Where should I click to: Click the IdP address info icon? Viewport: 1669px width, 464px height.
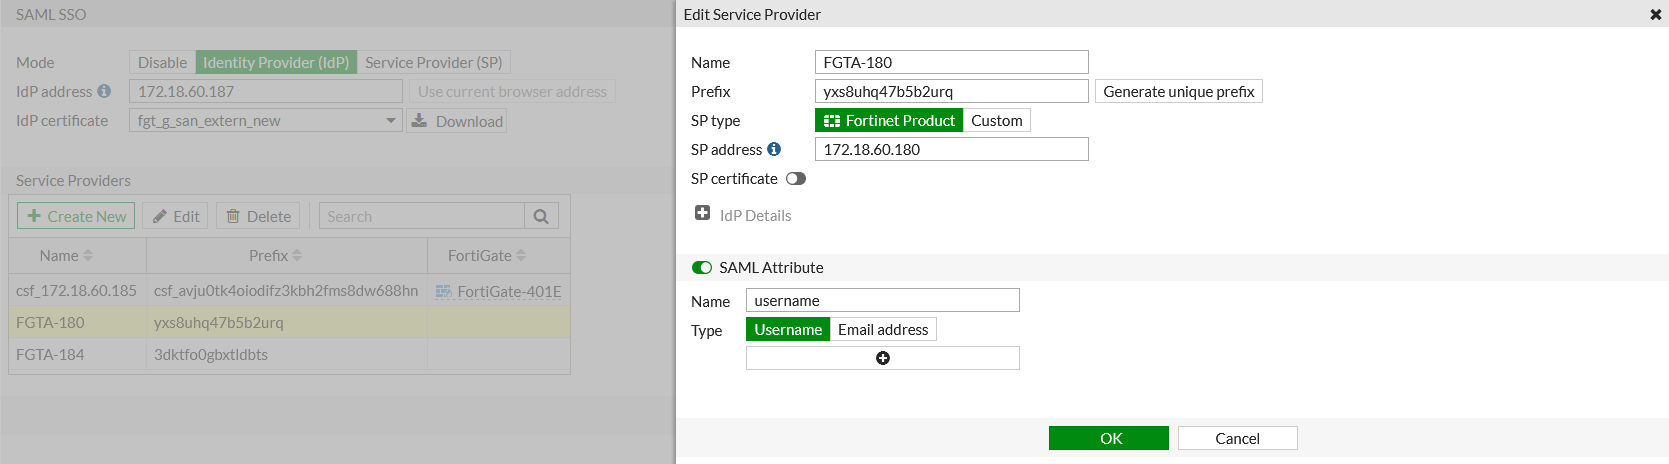click(x=104, y=91)
